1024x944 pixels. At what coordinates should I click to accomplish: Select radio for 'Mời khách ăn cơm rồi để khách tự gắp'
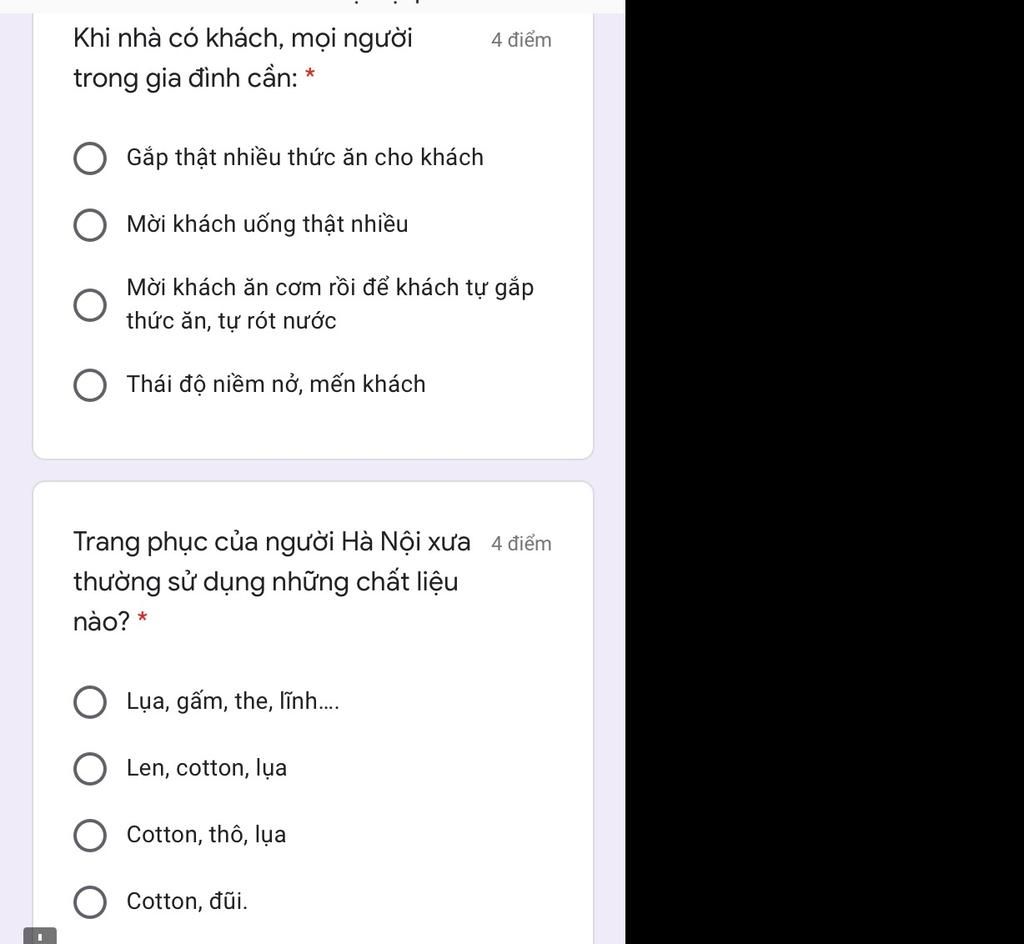point(90,305)
